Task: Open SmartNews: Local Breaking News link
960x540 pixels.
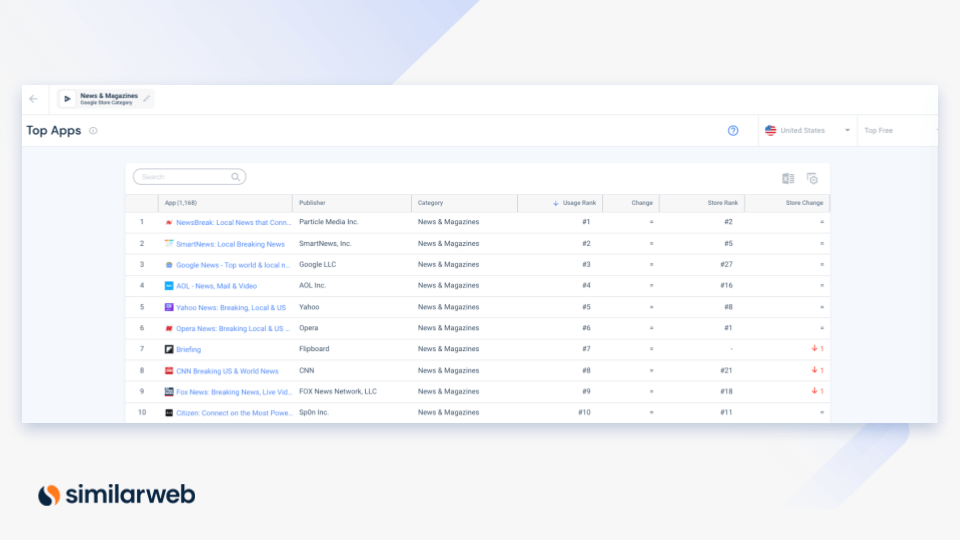Action: [230, 244]
